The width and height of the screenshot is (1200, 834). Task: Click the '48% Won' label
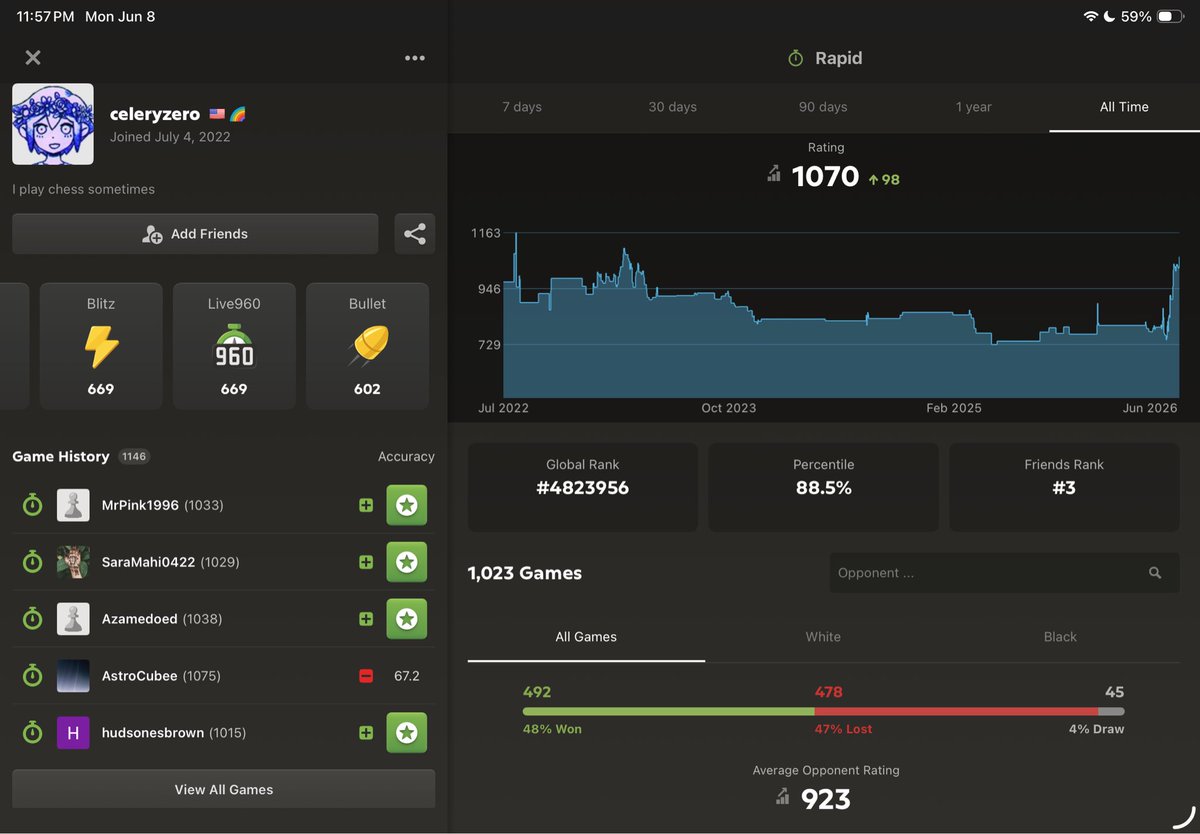pos(552,729)
